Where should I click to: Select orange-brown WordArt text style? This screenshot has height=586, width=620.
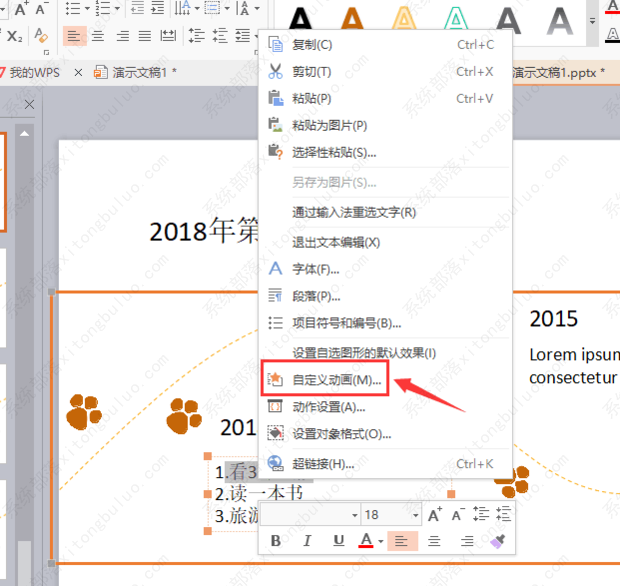tap(352, 18)
